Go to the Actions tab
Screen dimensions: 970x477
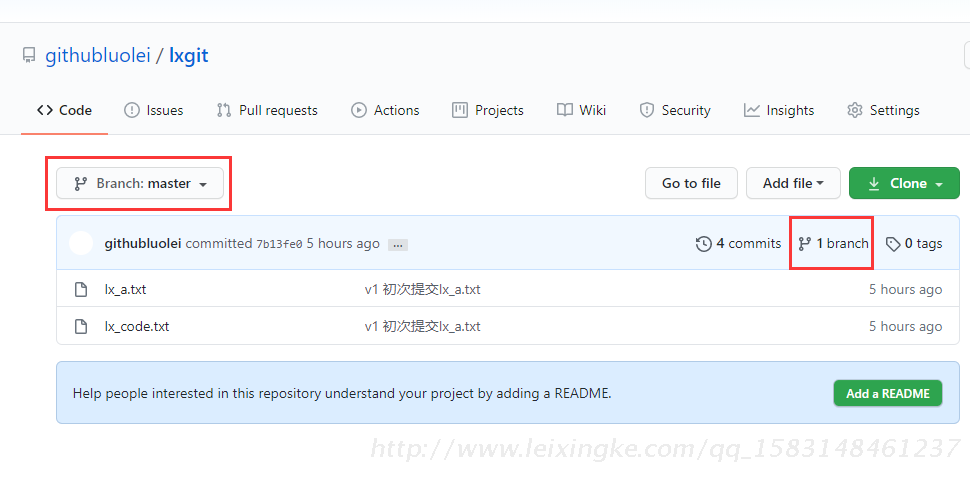(385, 111)
